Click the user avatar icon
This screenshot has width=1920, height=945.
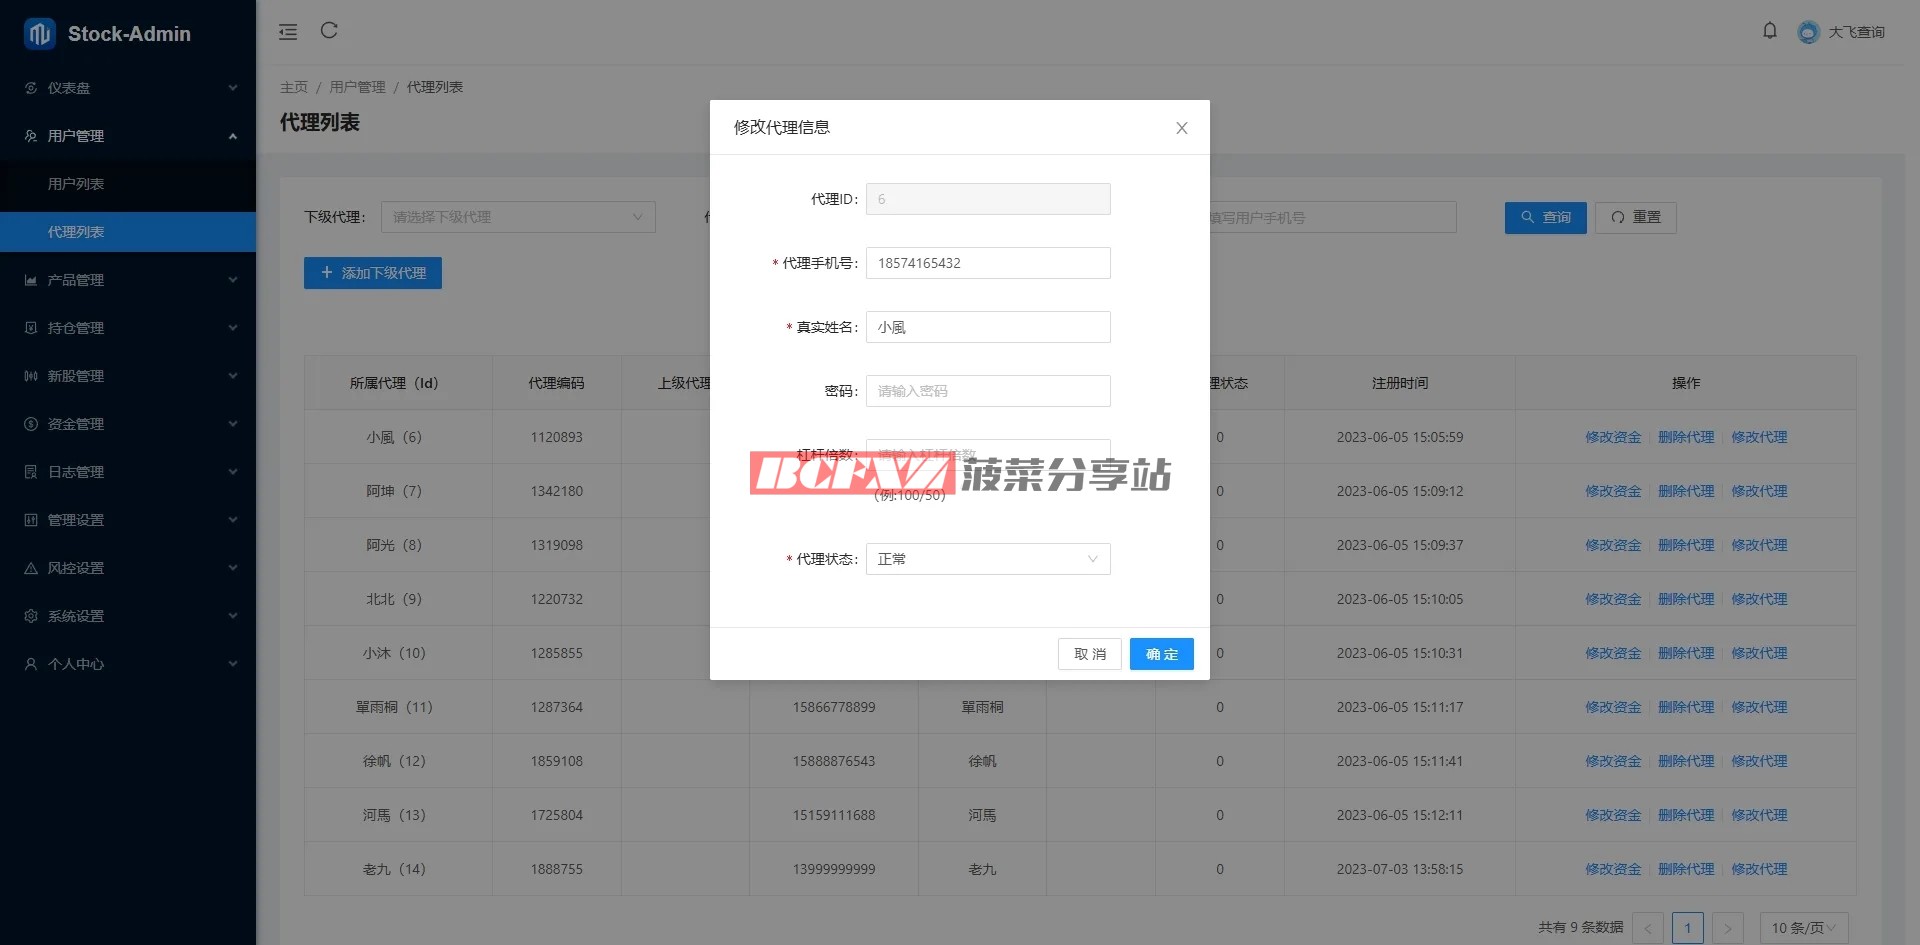[x=1808, y=32]
